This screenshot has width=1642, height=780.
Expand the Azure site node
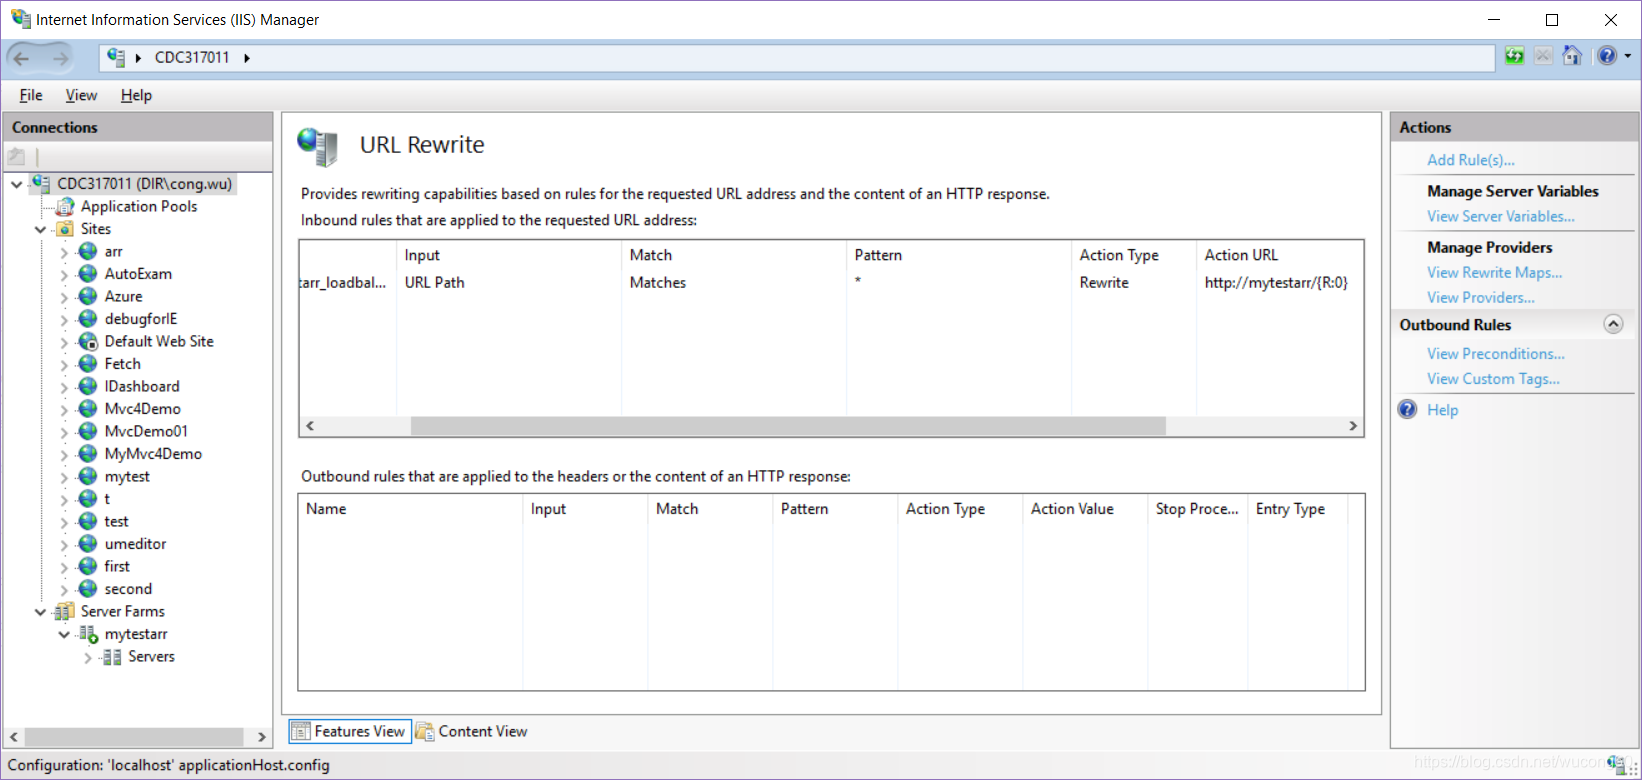tap(65, 298)
